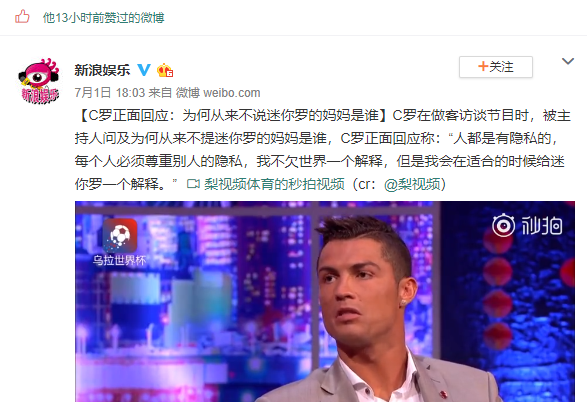Click the blue verified V badge
587x402 pixels.
click(x=144, y=70)
